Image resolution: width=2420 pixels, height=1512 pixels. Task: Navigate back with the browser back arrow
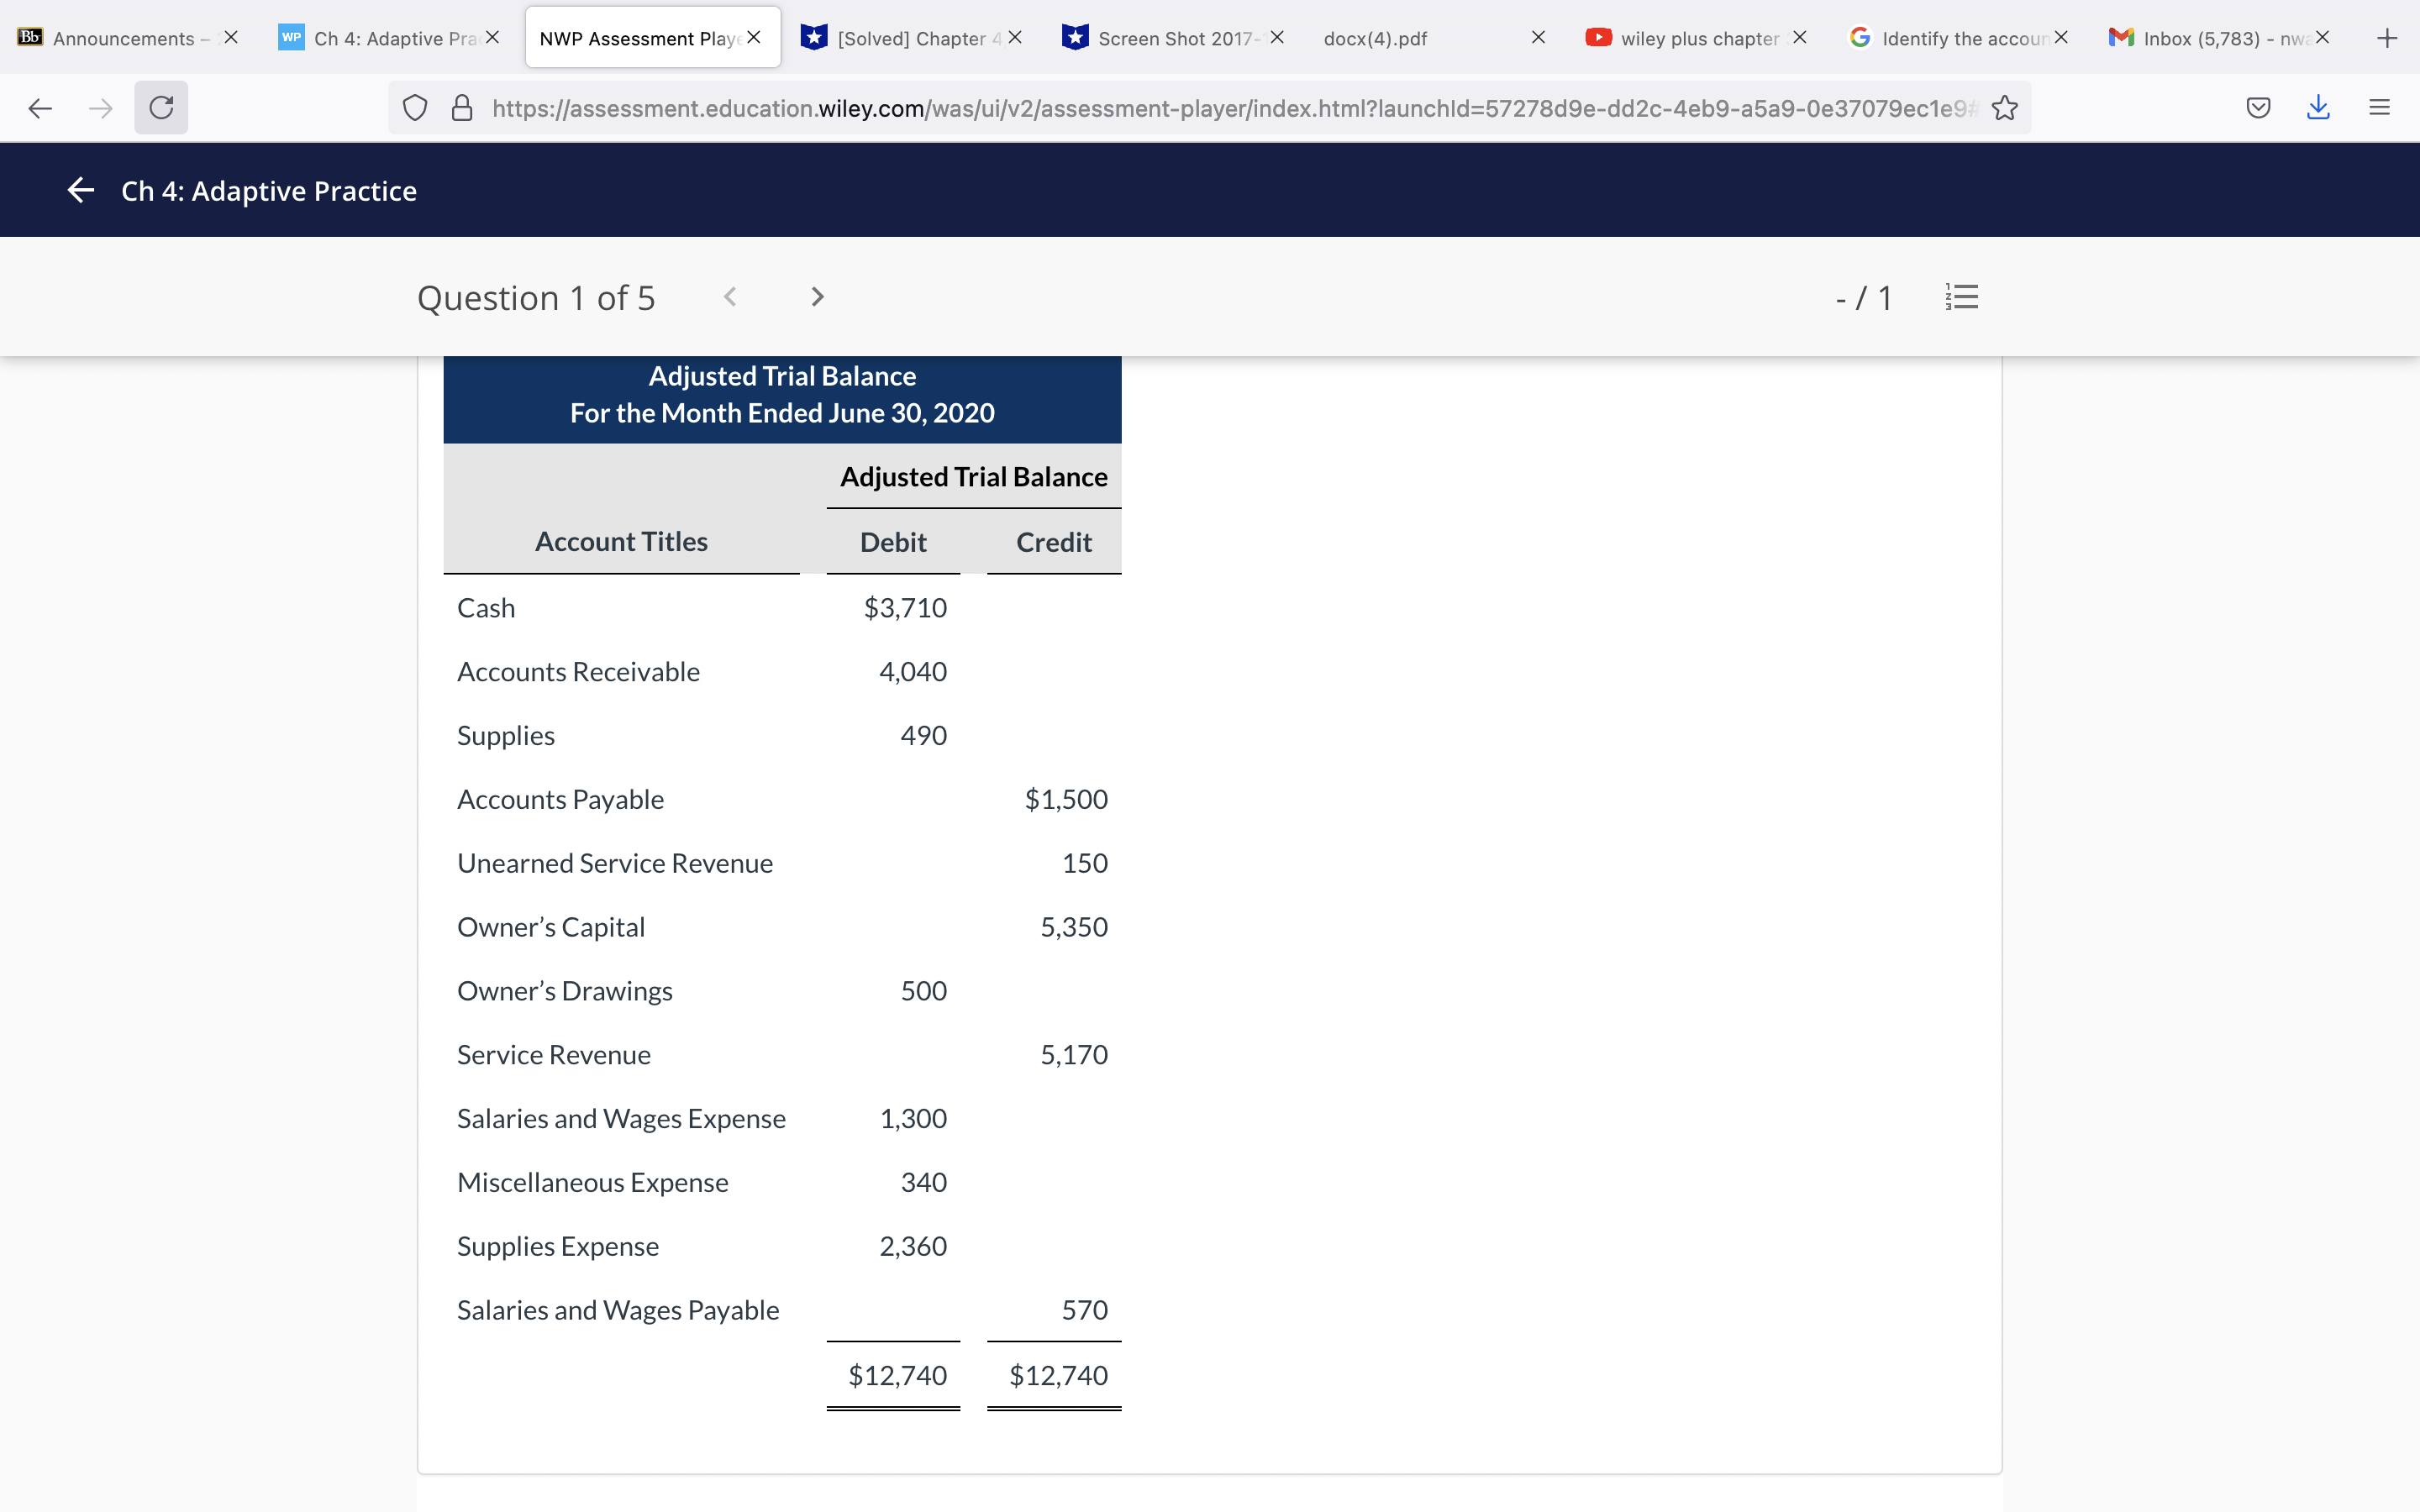[x=40, y=108]
